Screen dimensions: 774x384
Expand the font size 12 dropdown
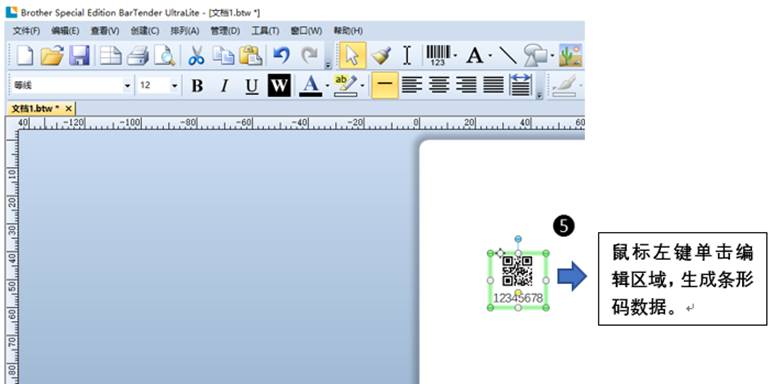(x=174, y=86)
